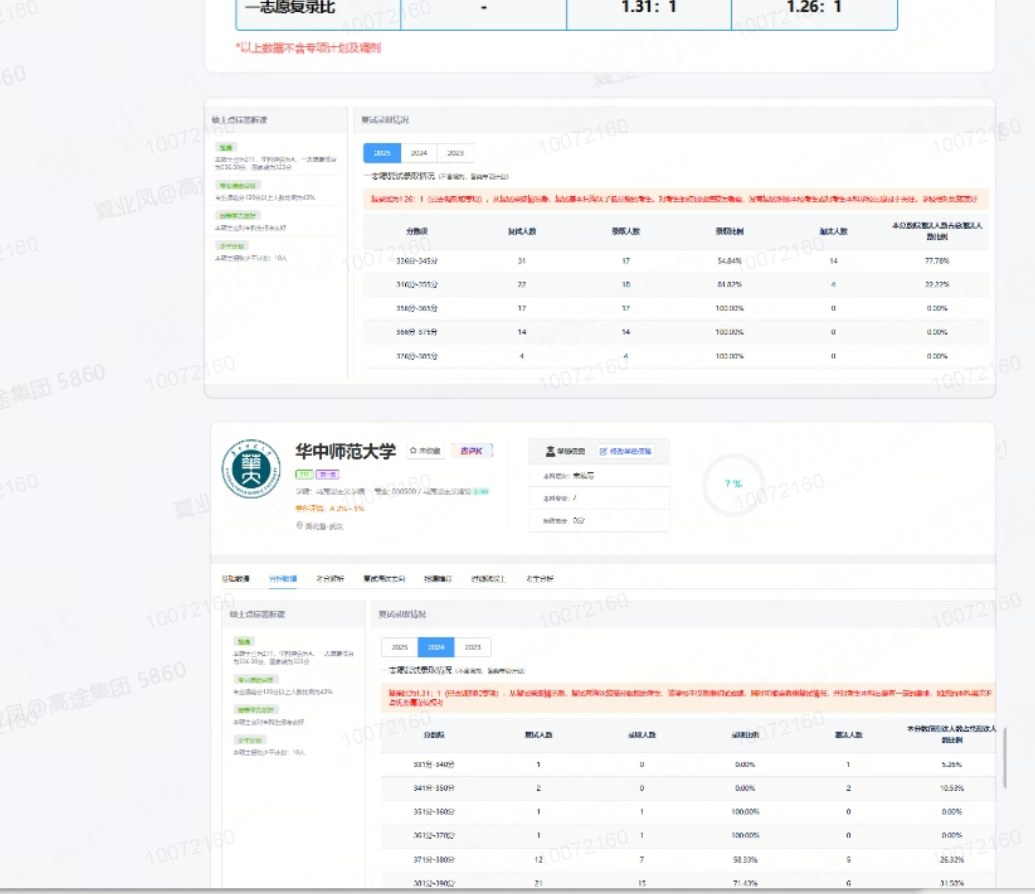Click the 华中师范大学 university logo
1035x894 pixels.
(251, 468)
